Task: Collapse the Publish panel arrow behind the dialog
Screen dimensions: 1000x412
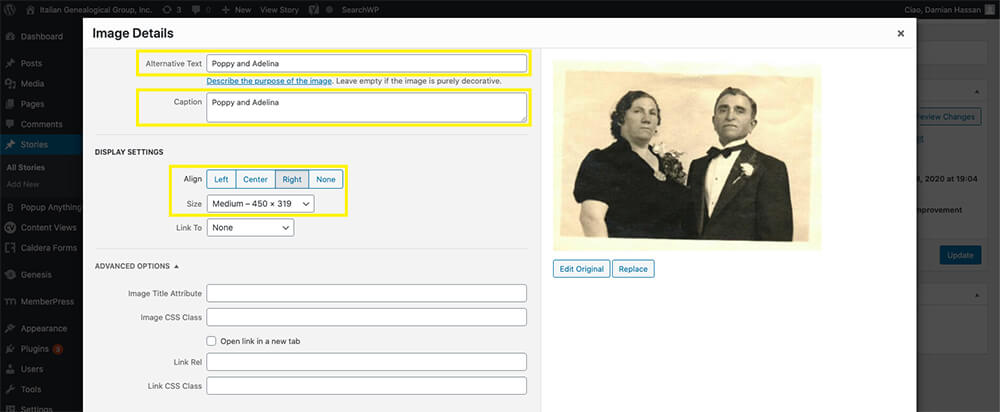Action: (976, 92)
